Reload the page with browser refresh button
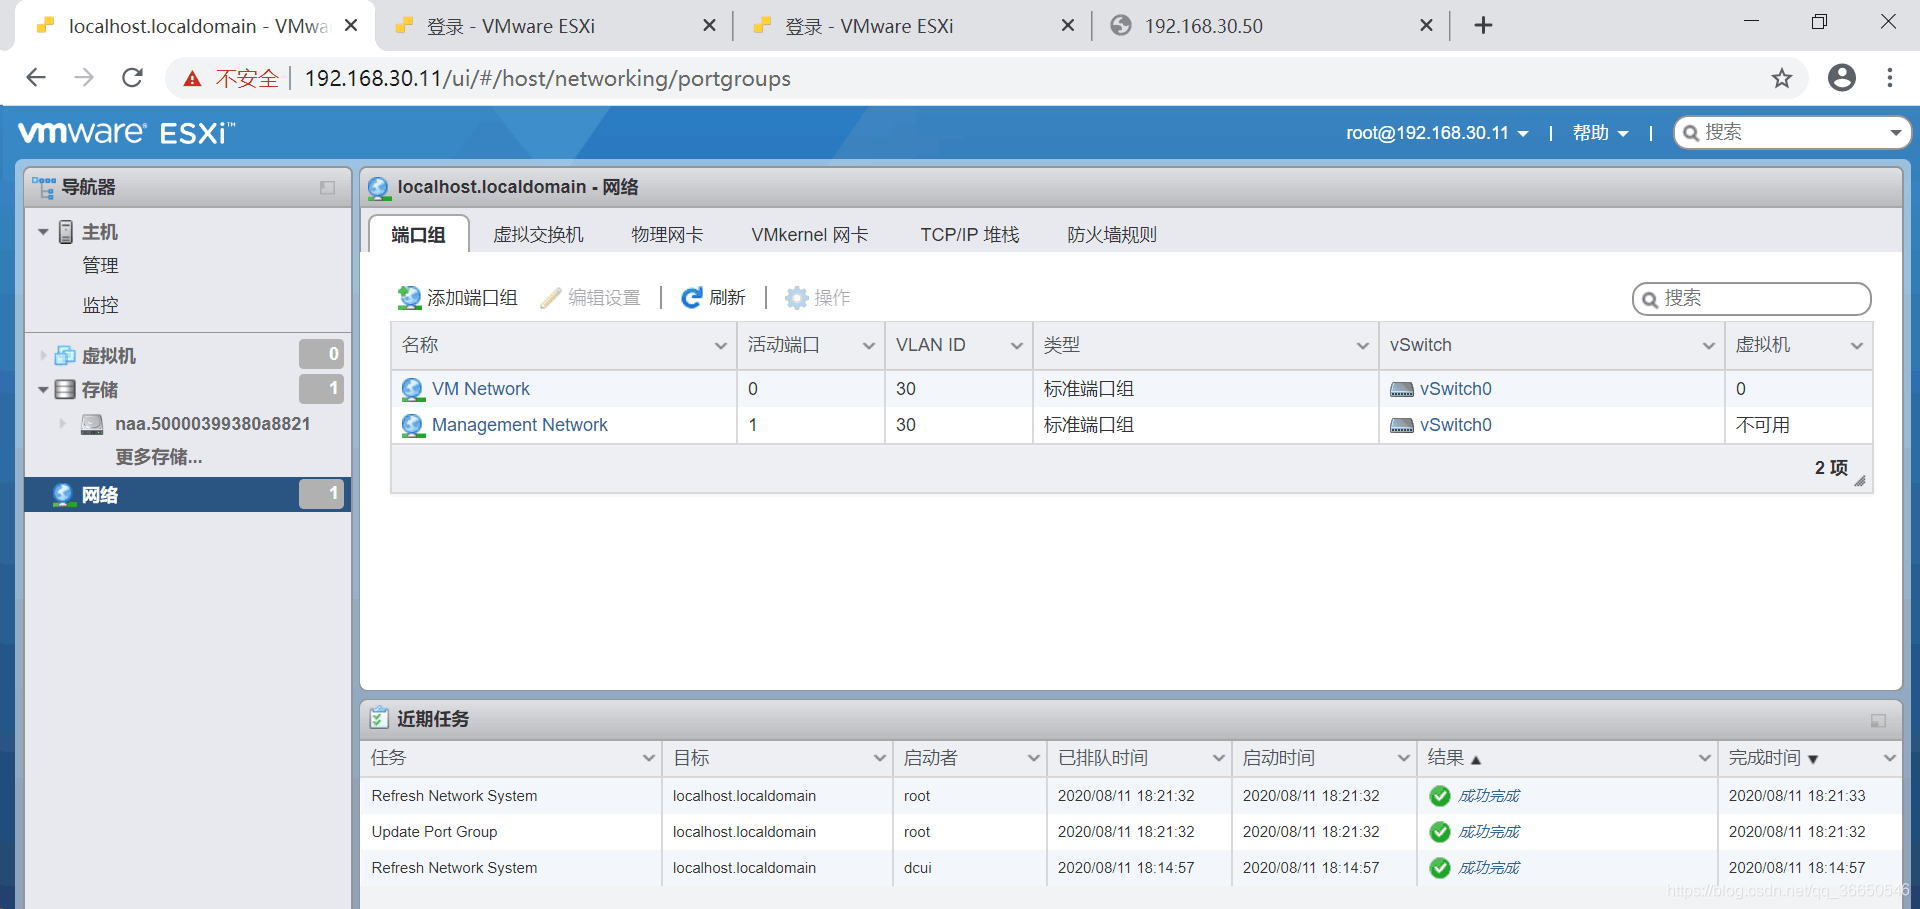The image size is (1920, 909). tap(132, 78)
